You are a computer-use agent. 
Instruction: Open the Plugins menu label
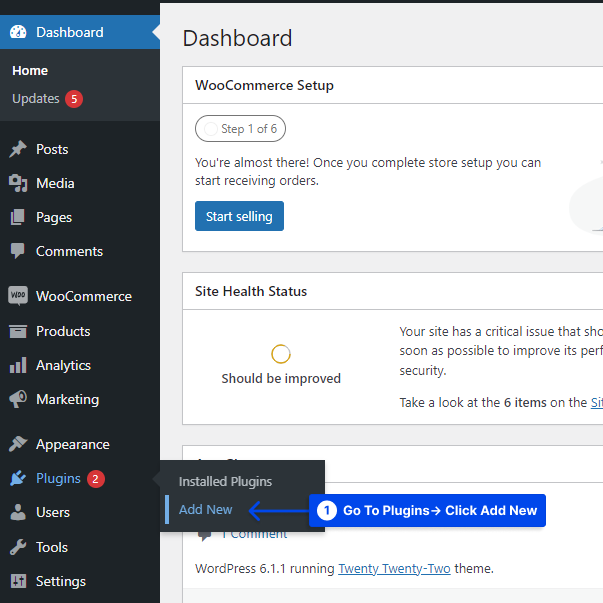(58, 478)
